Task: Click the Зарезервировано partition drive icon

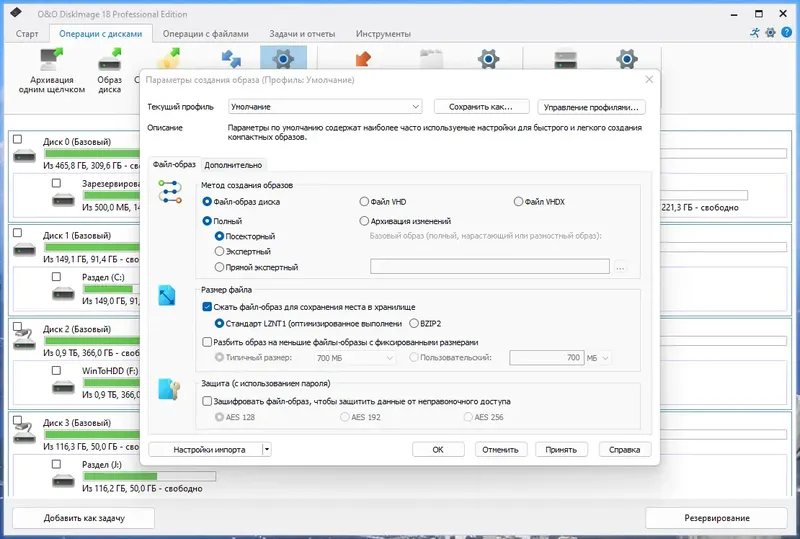Action: click(x=63, y=200)
